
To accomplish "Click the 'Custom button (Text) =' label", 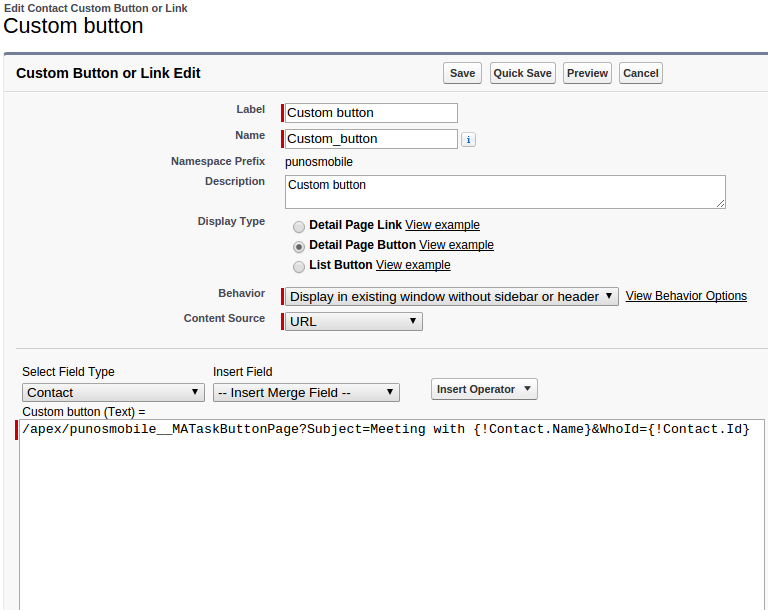I will (84, 412).
